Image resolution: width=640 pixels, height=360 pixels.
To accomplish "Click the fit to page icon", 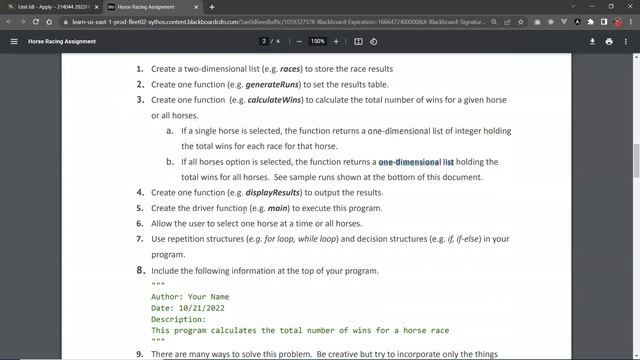I will click(x=358, y=41).
